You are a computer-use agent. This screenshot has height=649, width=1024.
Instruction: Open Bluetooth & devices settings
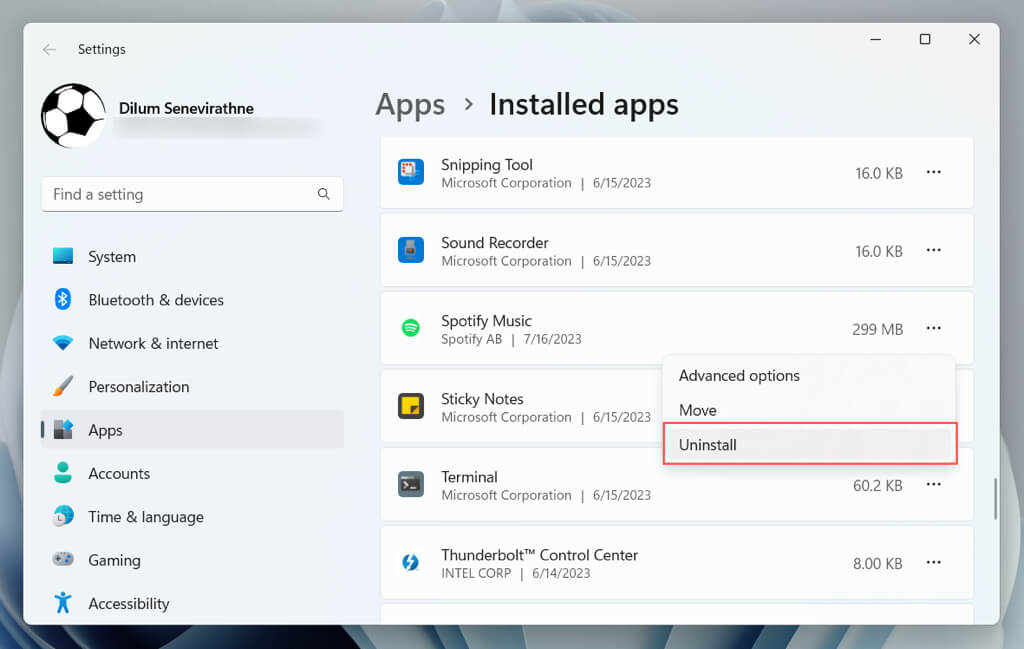[x=155, y=300]
